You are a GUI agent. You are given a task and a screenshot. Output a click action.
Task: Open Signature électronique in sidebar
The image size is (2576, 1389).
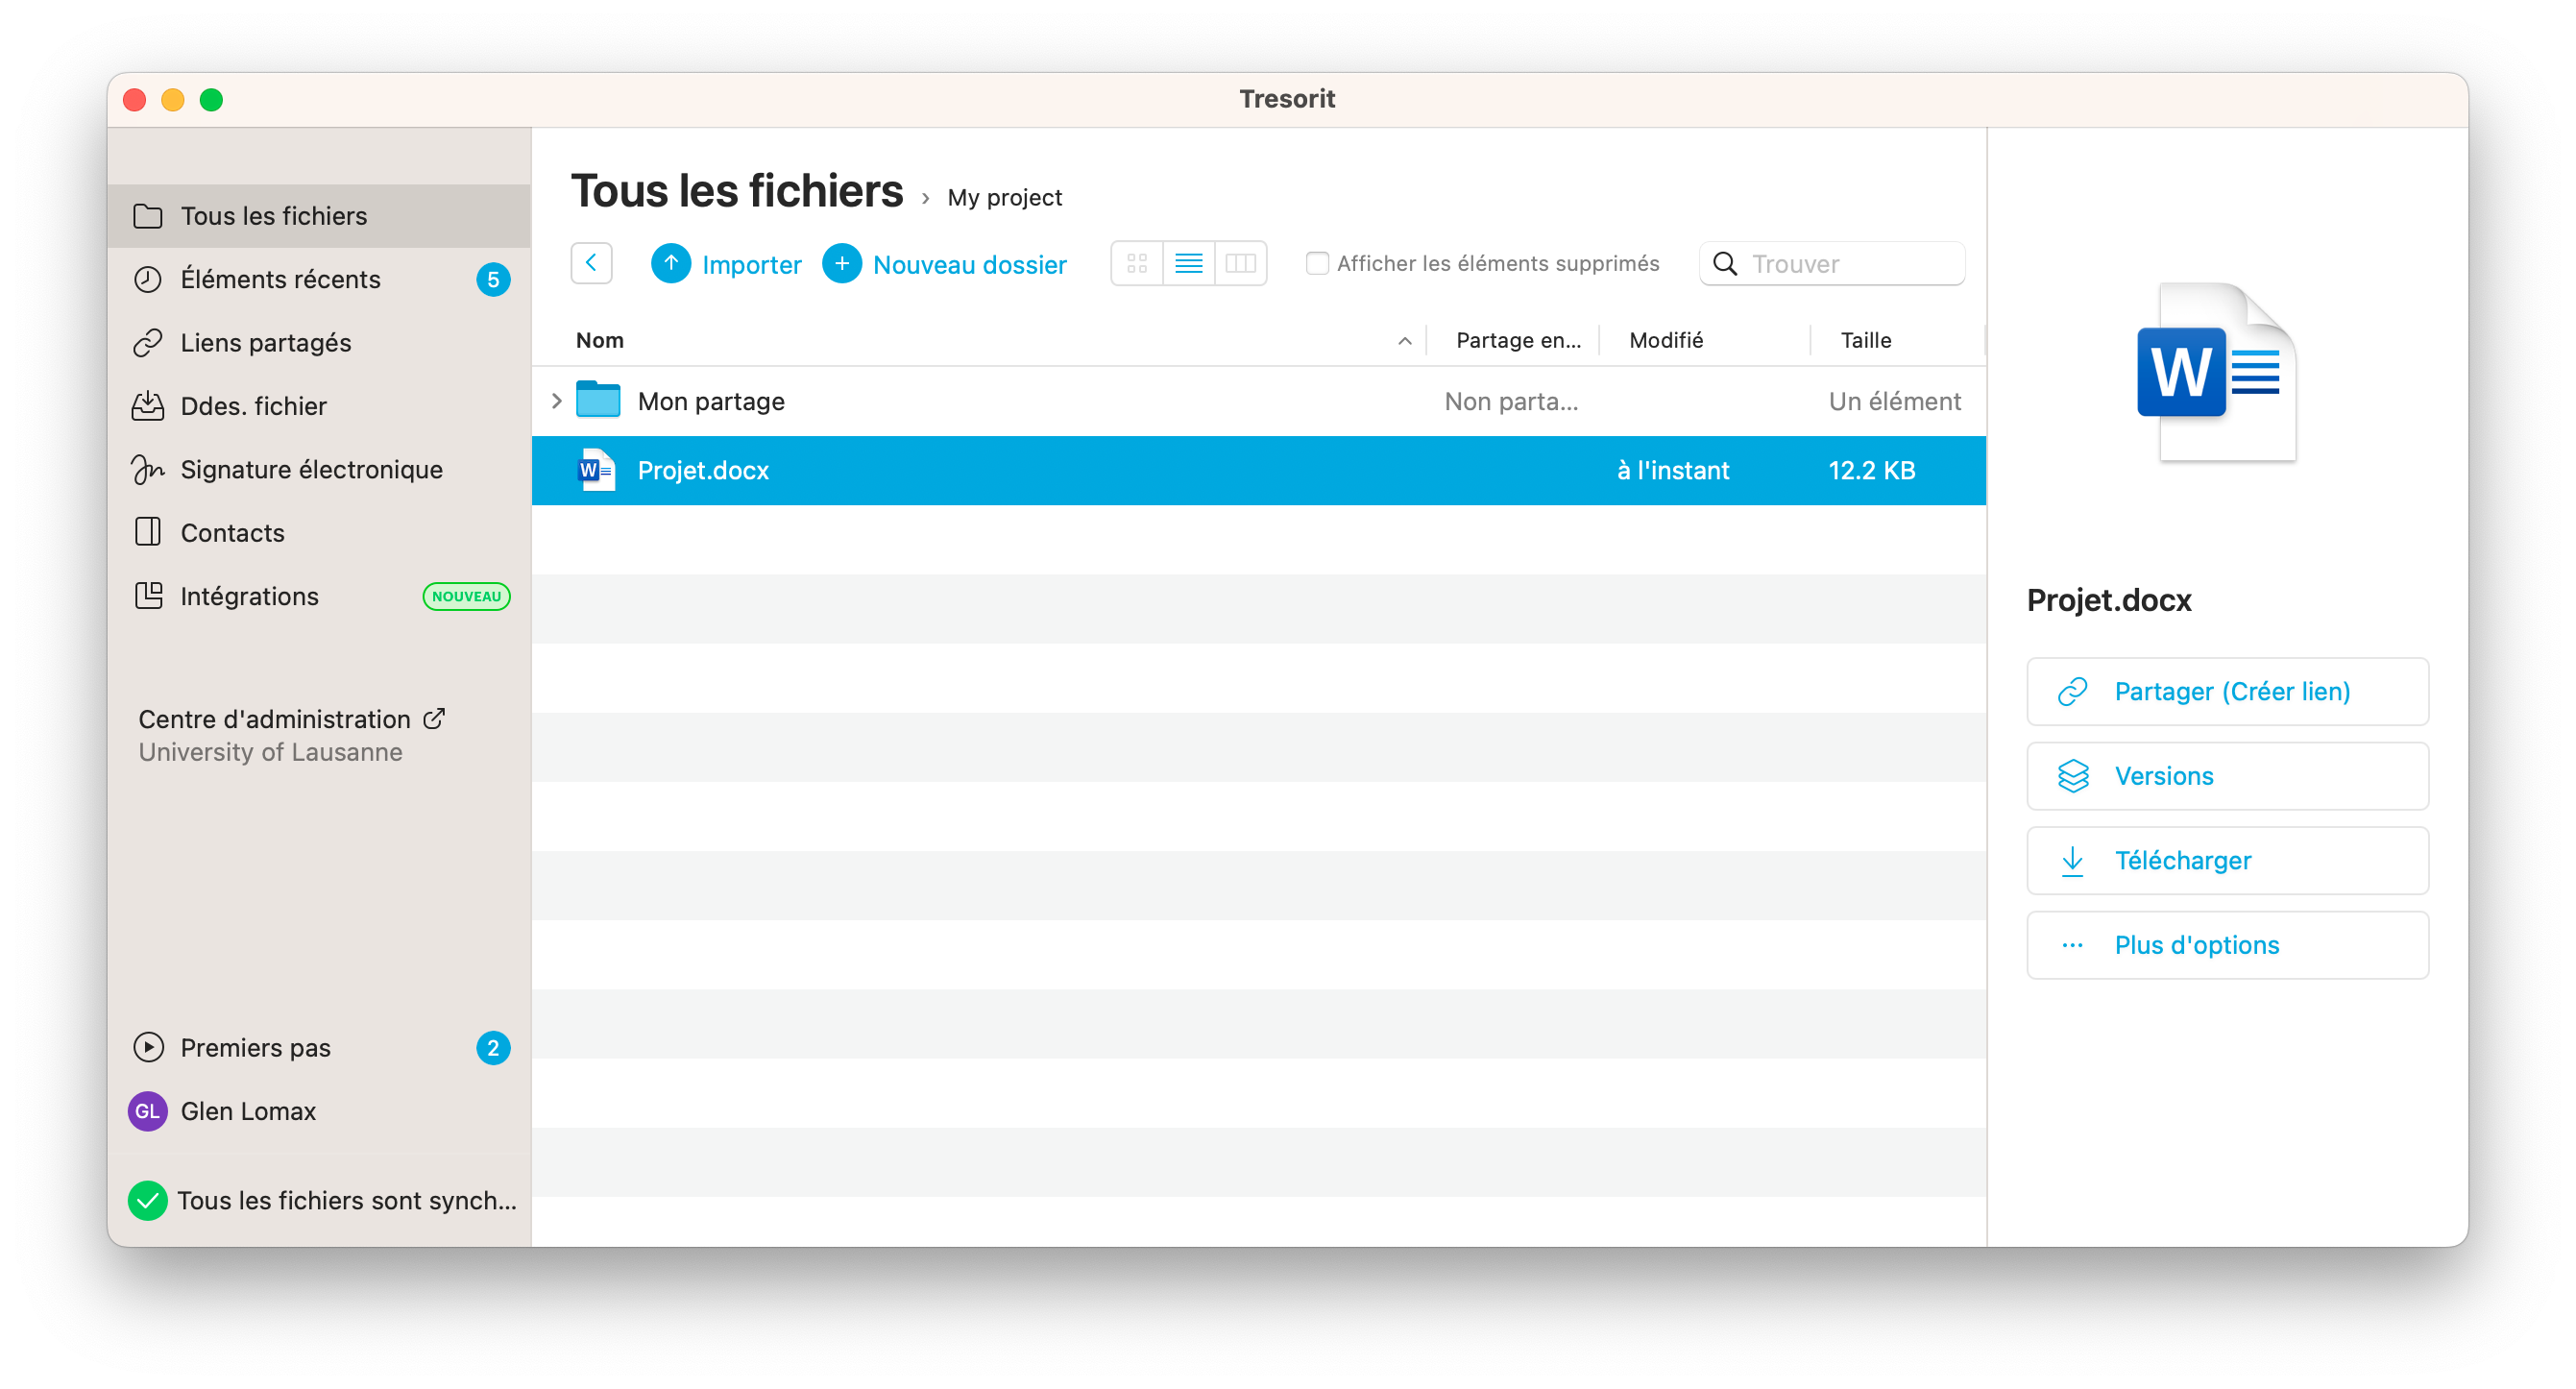[x=311, y=470]
